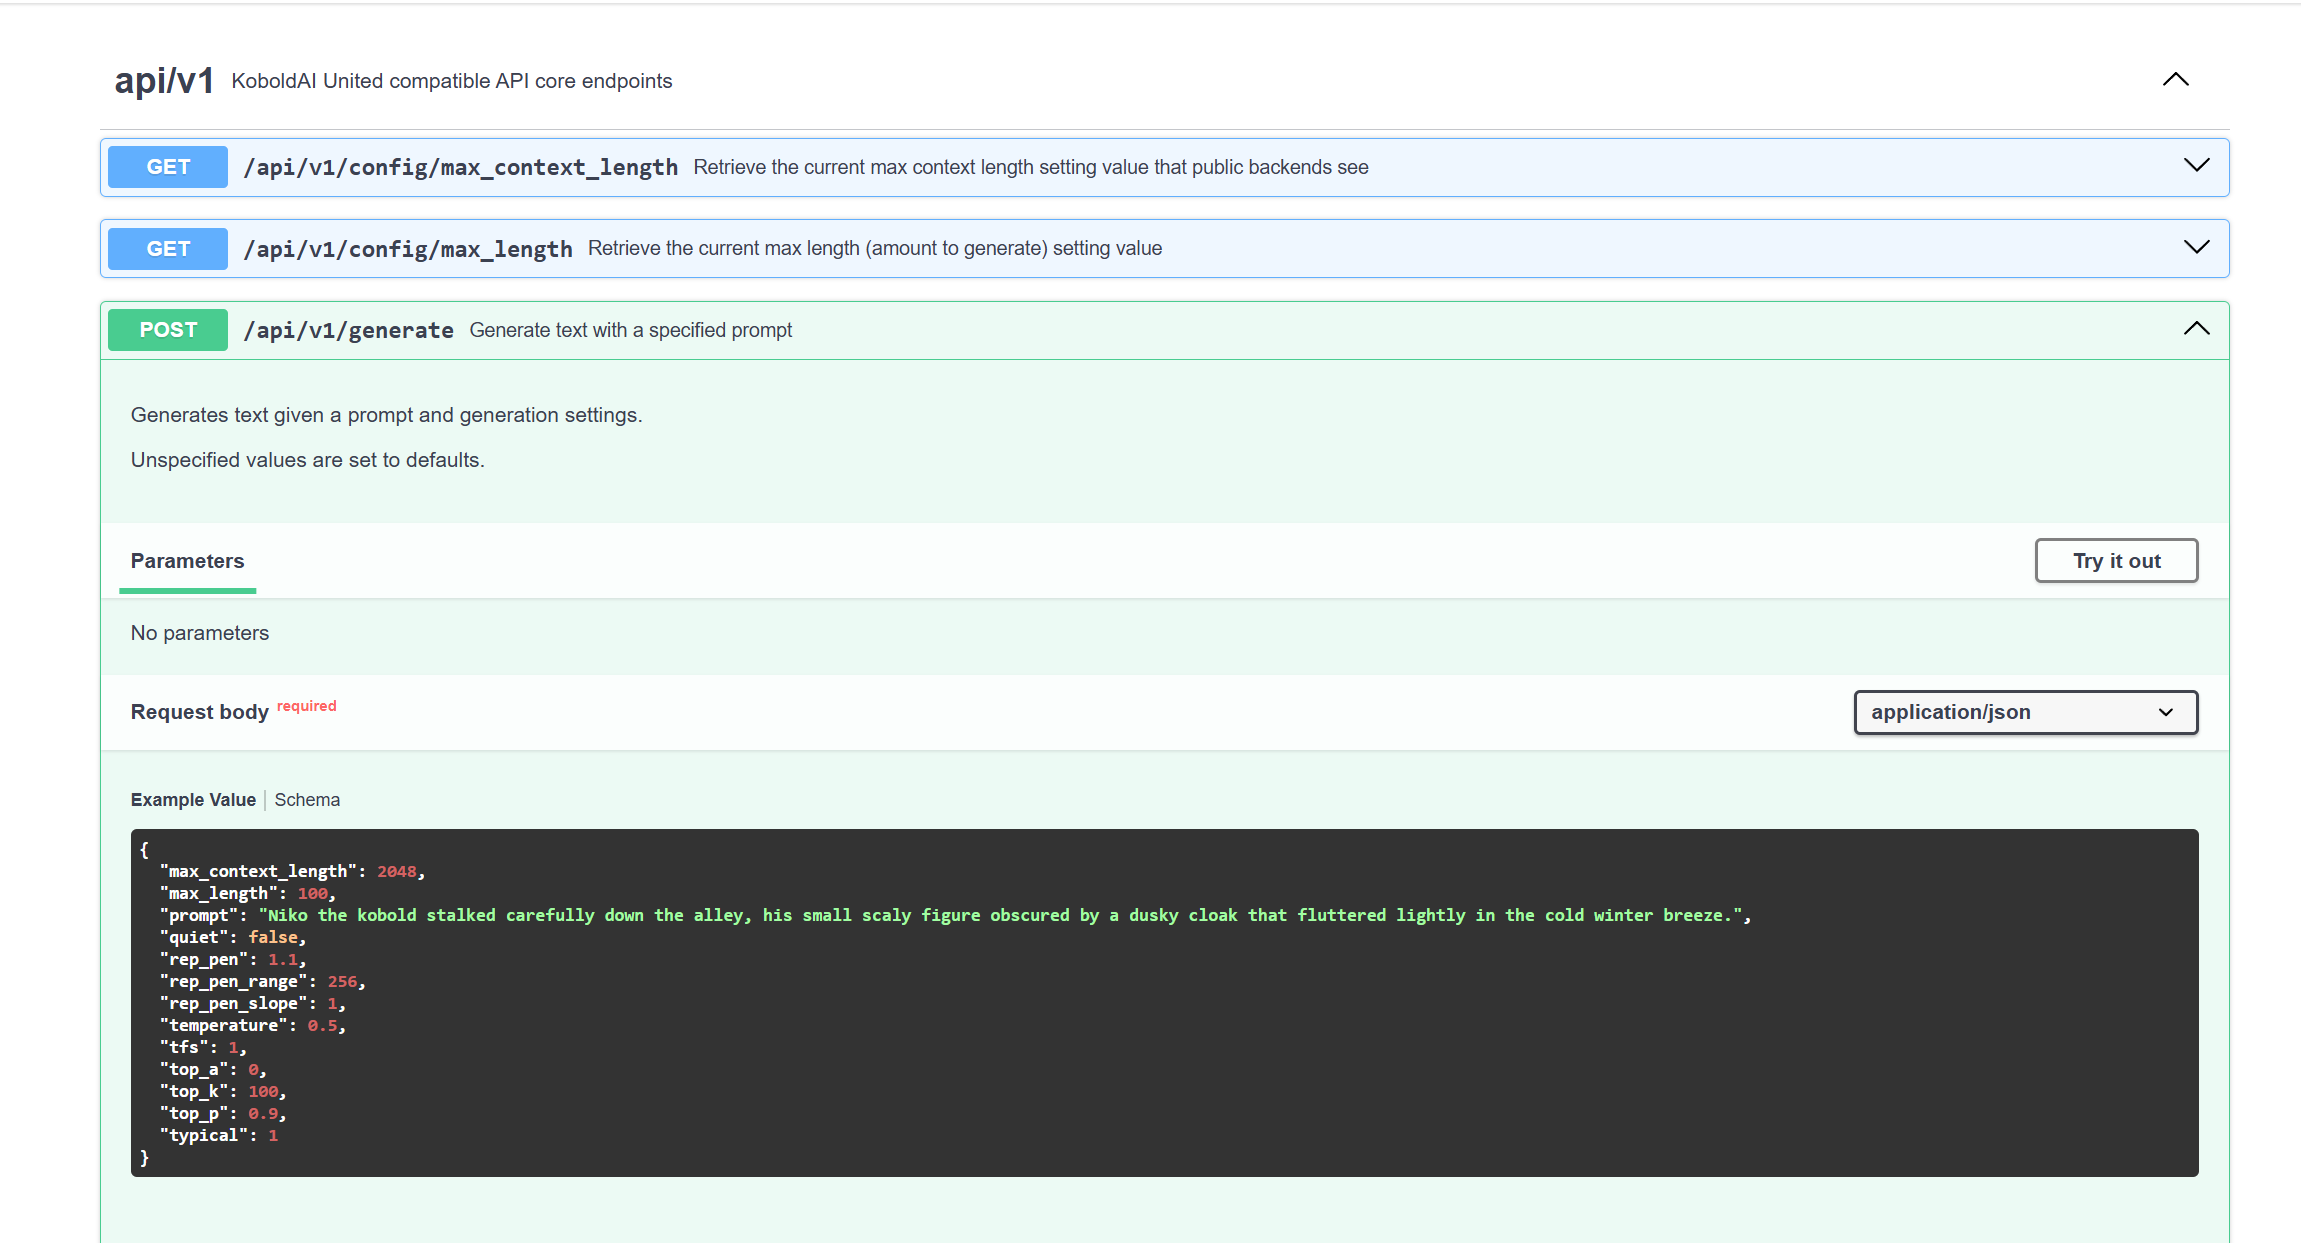
Task: Expand the max_context_length endpoint arrow
Action: pyautogui.click(x=2196, y=166)
